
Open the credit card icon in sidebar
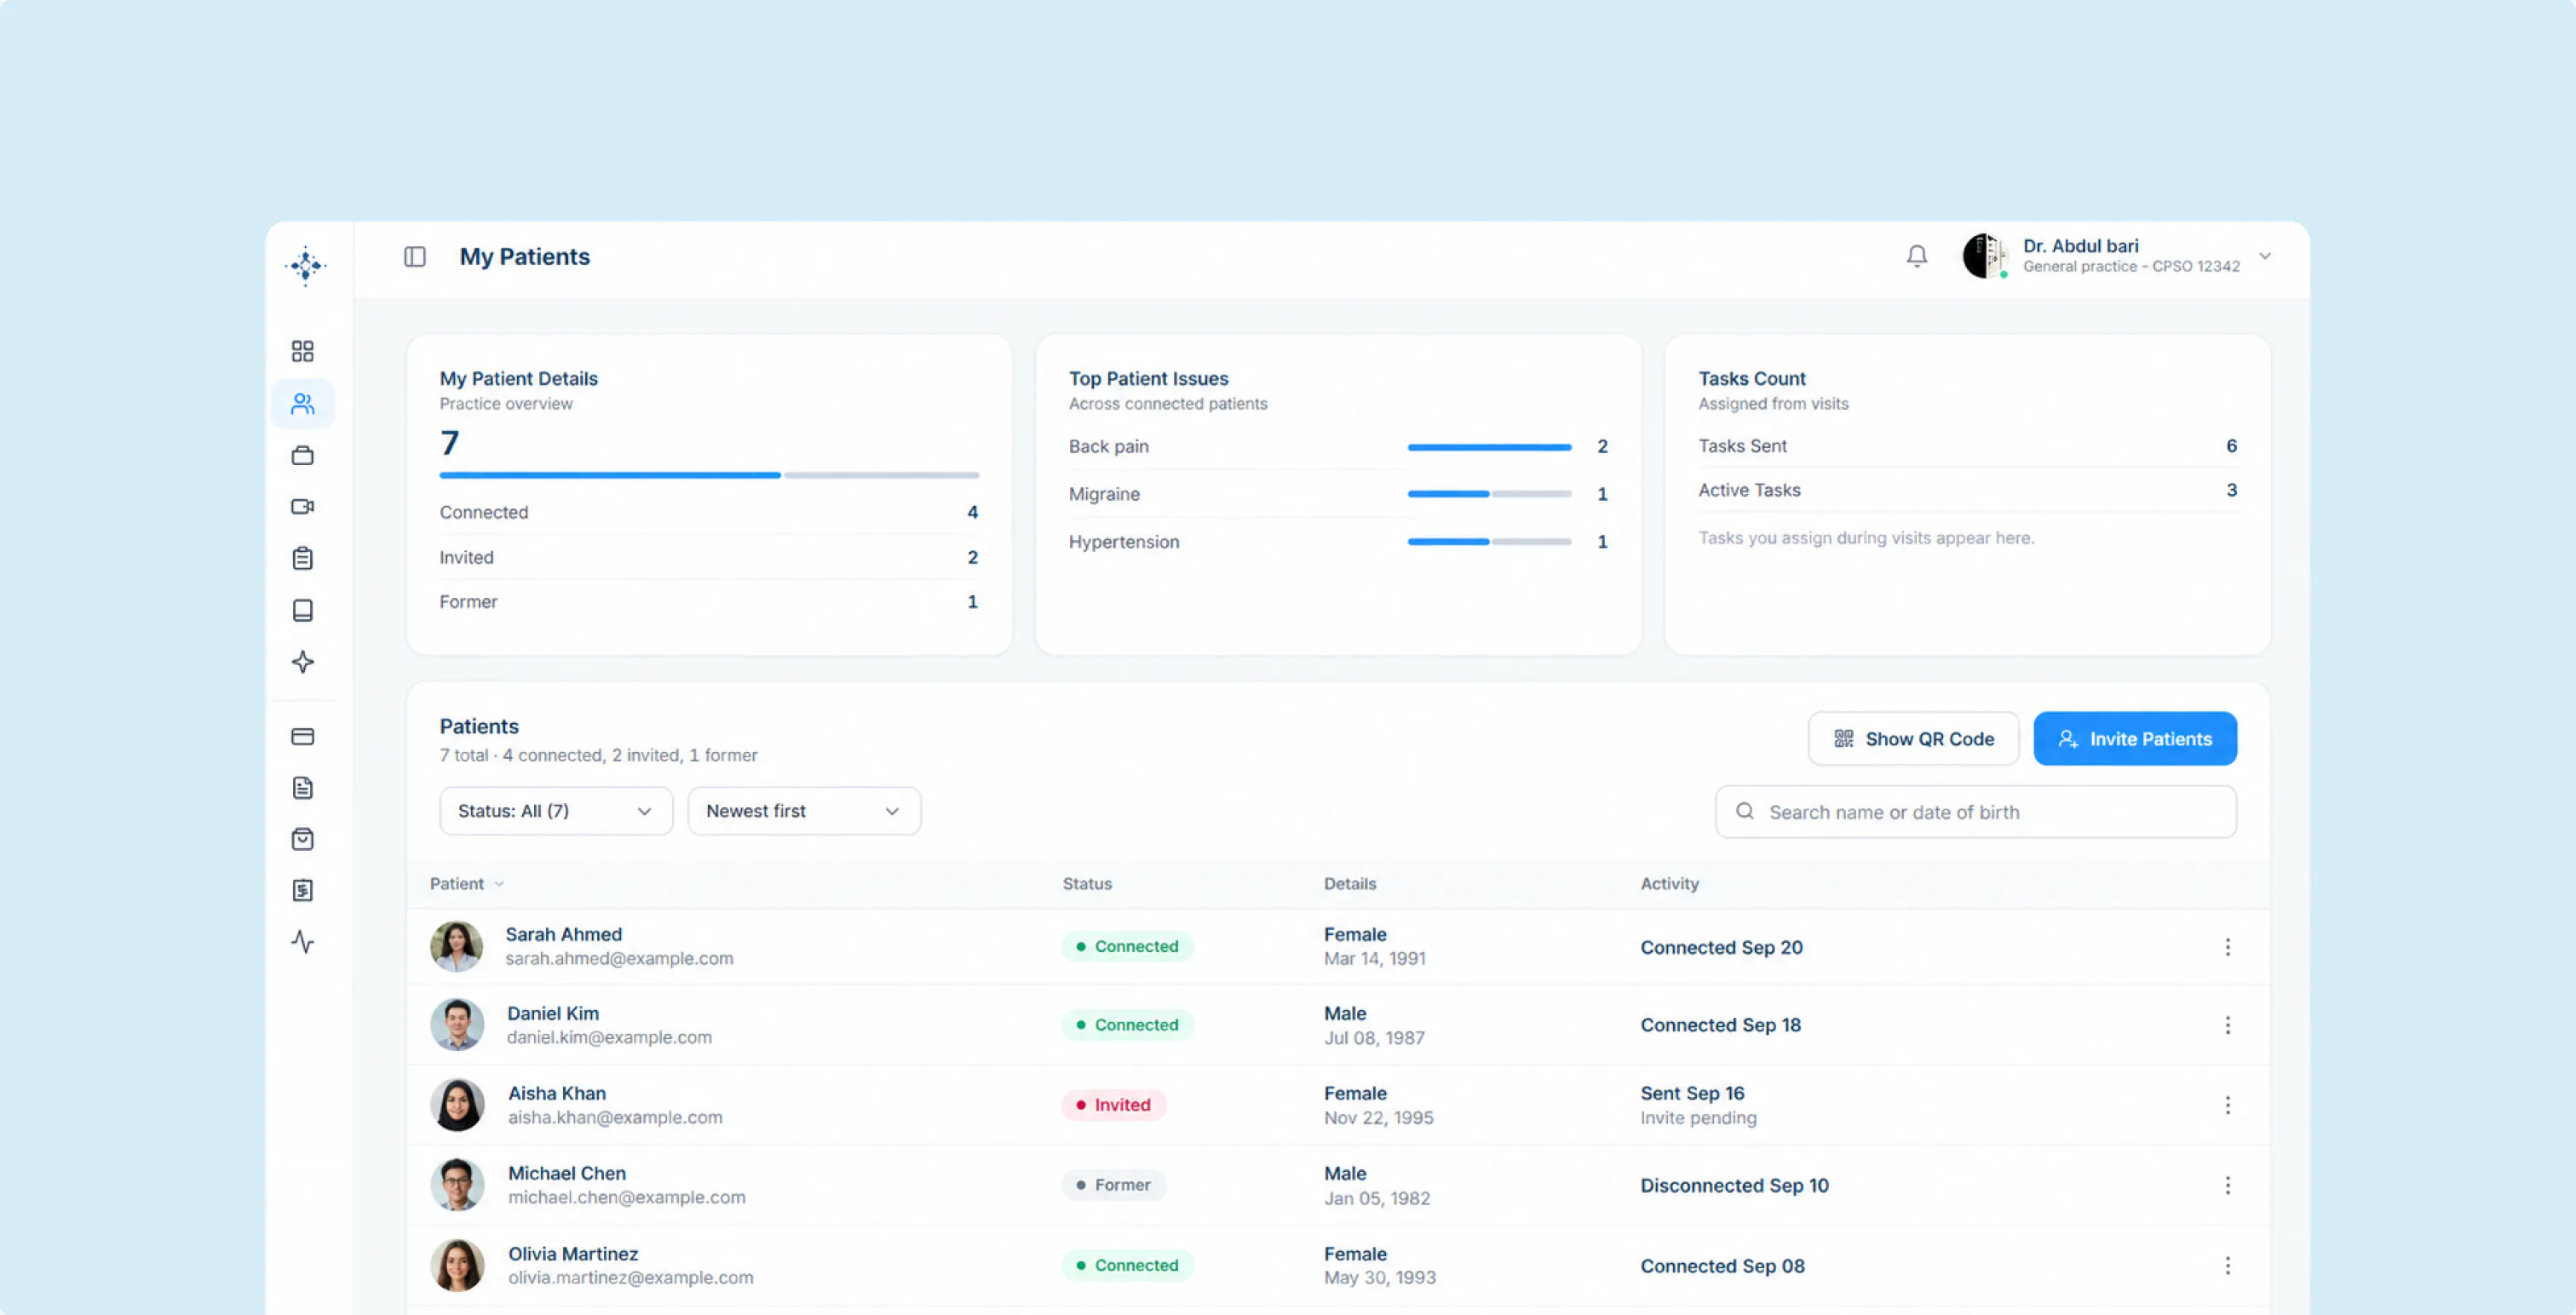[x=302, y=737]
